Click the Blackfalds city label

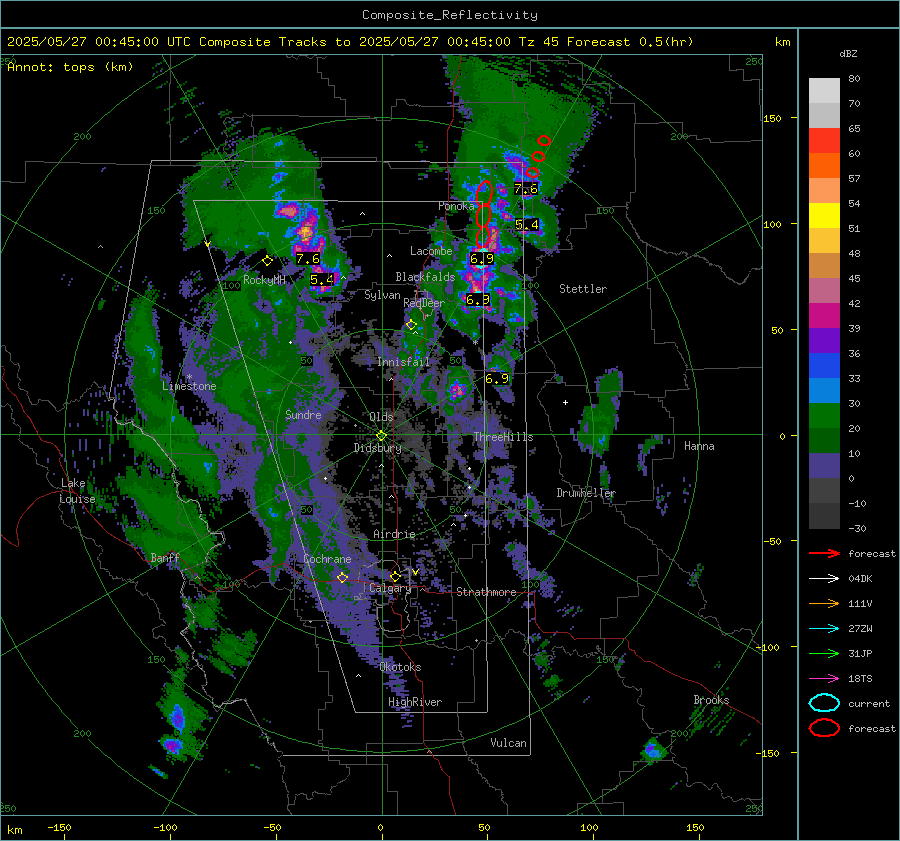coord(425,277)
